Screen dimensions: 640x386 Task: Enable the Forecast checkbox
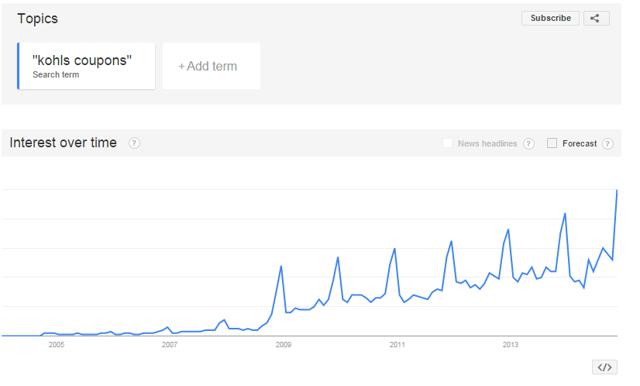coord(552,143)
